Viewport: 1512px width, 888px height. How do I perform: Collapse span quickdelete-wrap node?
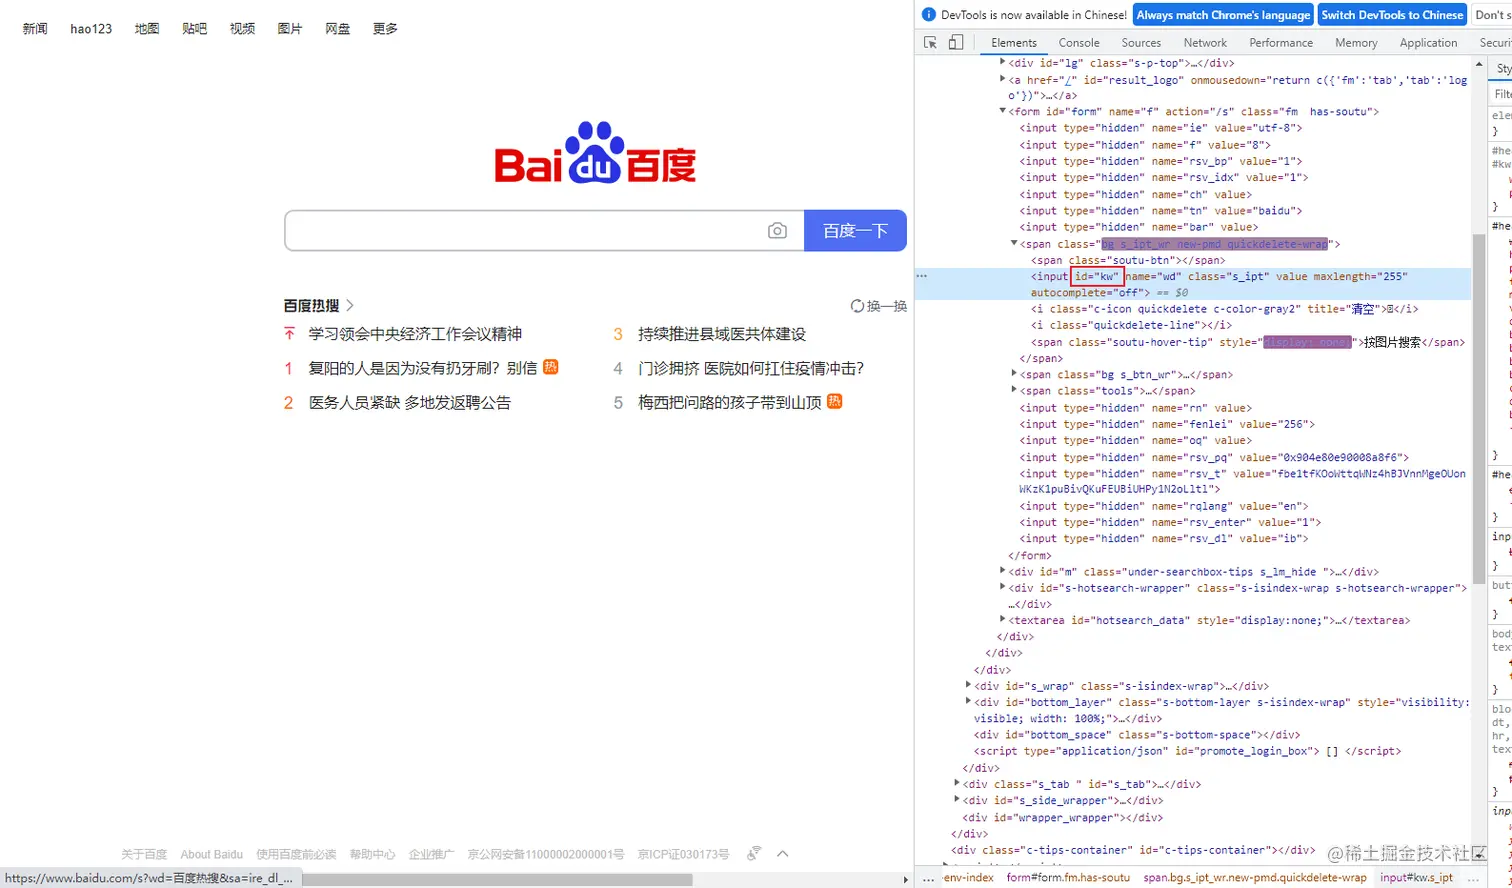pyautogui.click(x=1014, y=243)
